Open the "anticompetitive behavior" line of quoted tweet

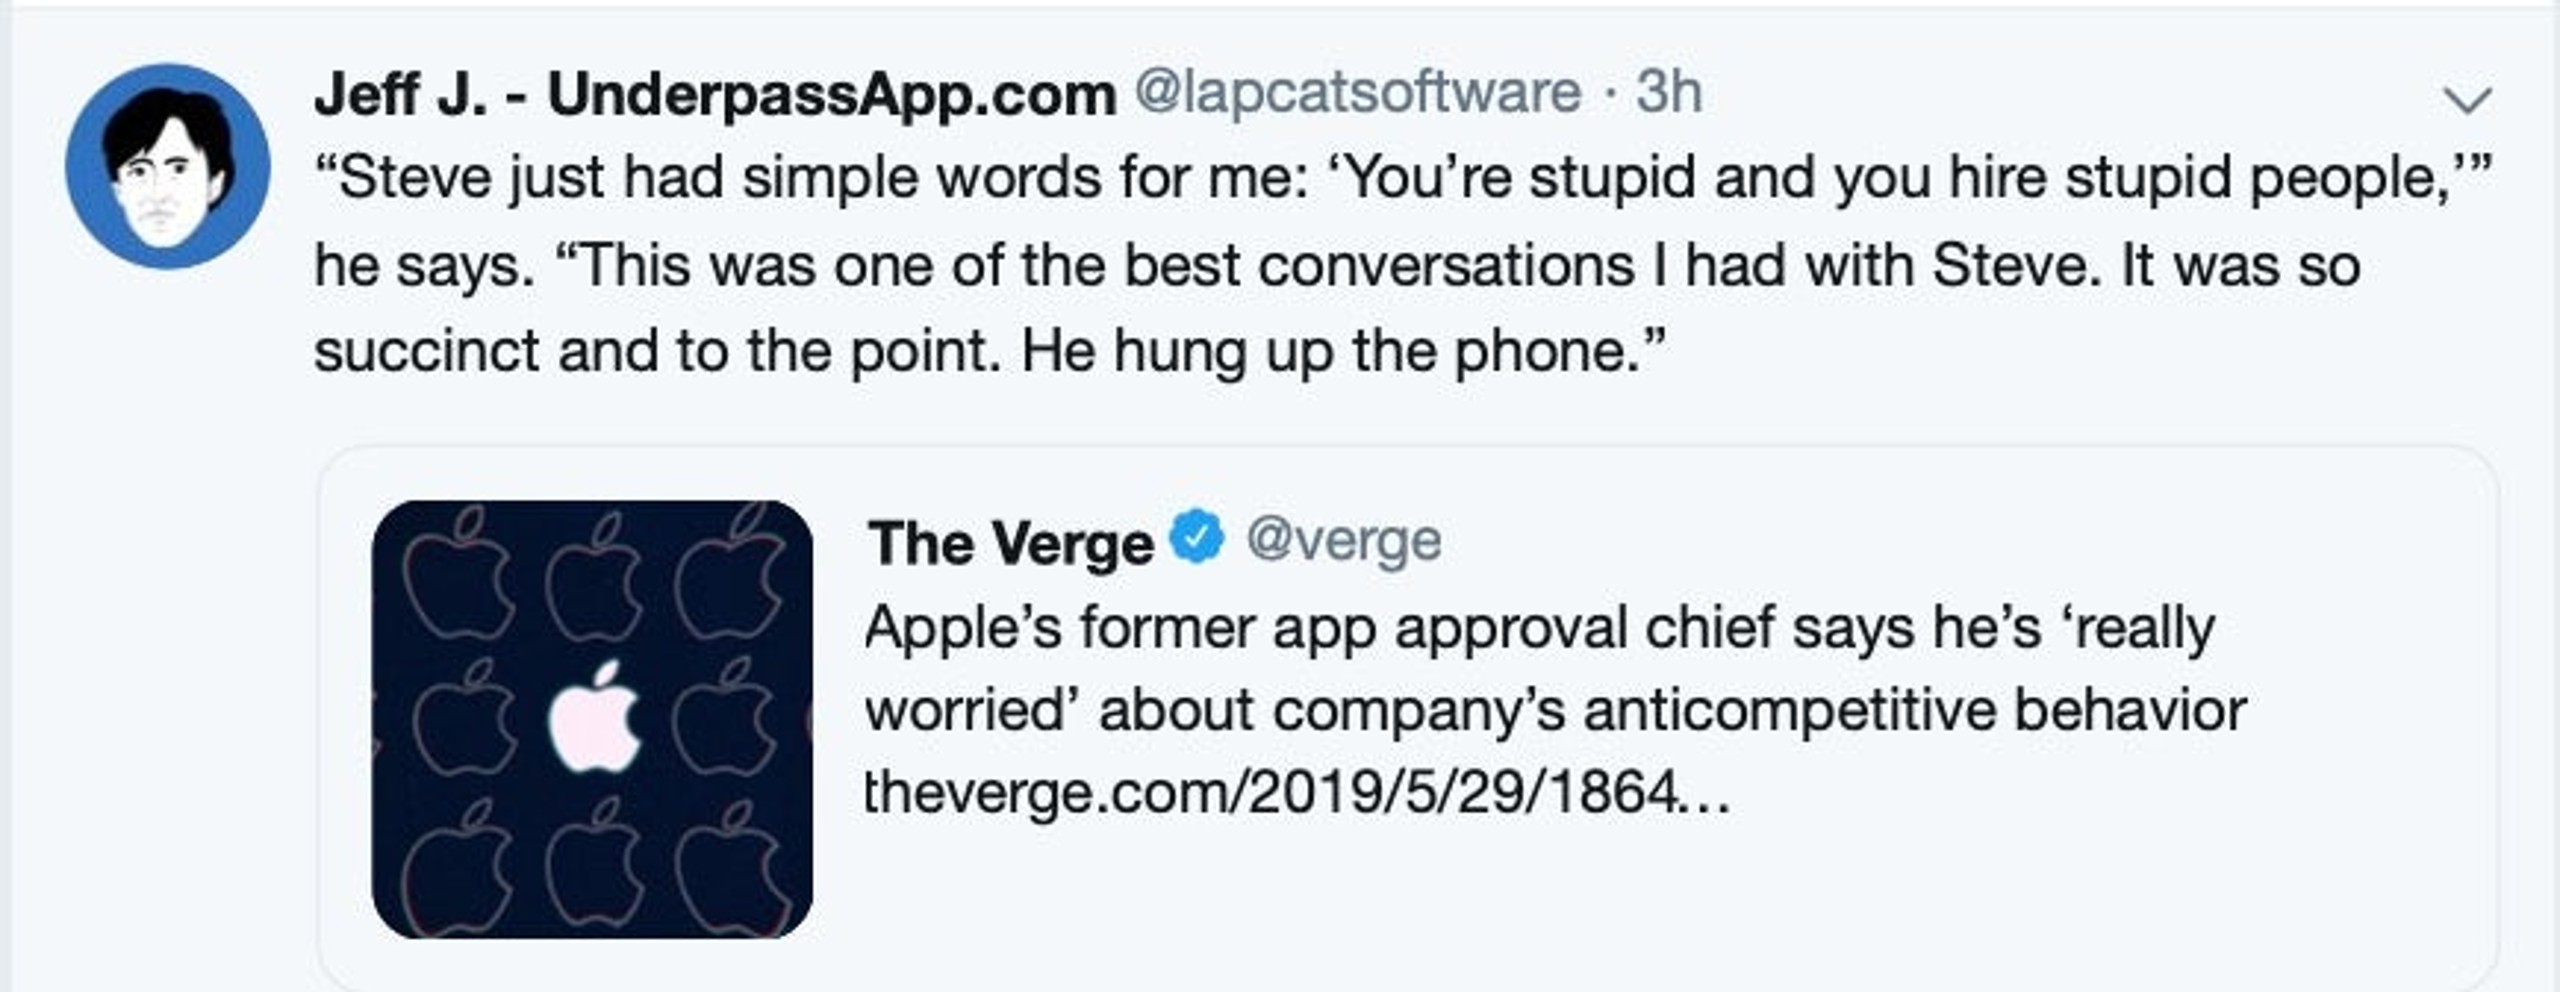tap(1557, 712)
